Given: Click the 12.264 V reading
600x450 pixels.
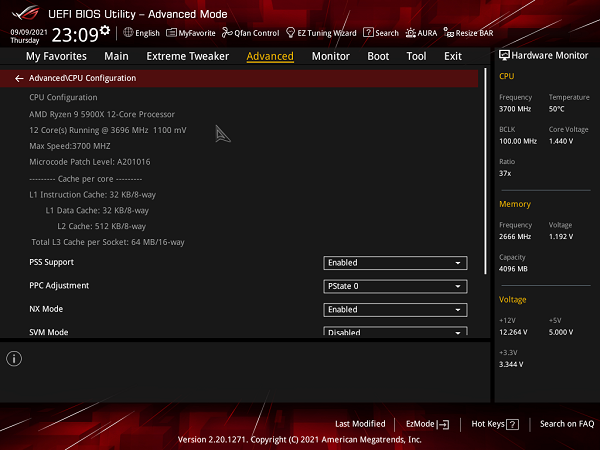Looking at the screenshot, I should pos(513,332).
